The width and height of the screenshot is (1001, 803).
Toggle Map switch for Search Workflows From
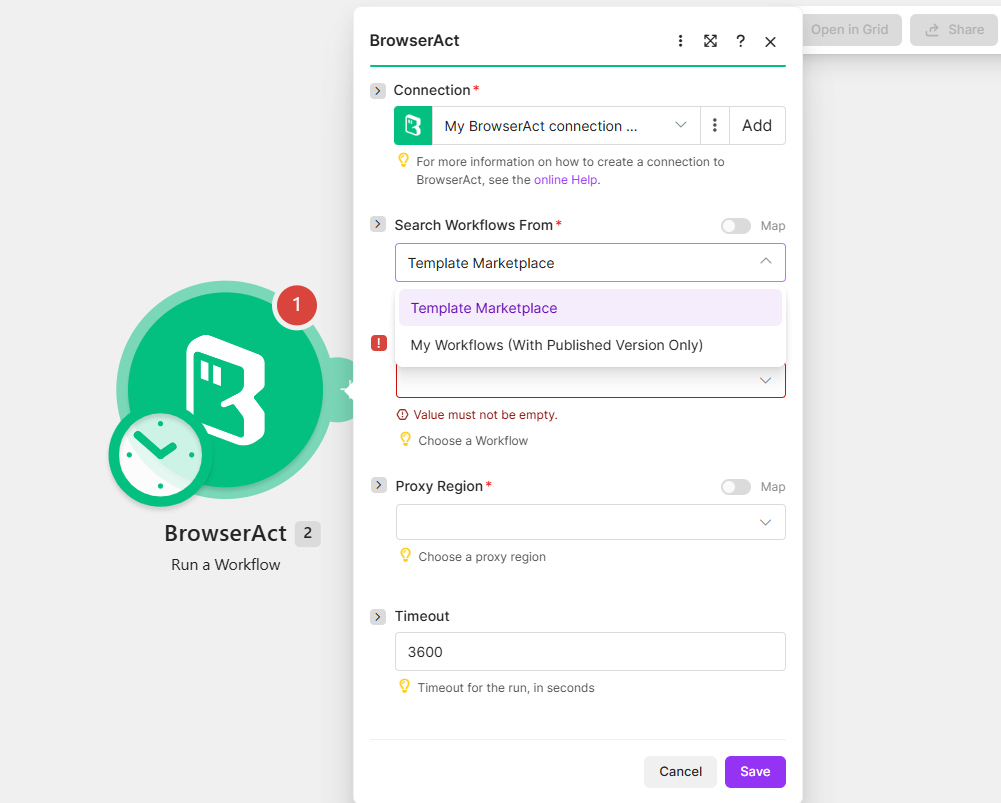coord(735,226)
